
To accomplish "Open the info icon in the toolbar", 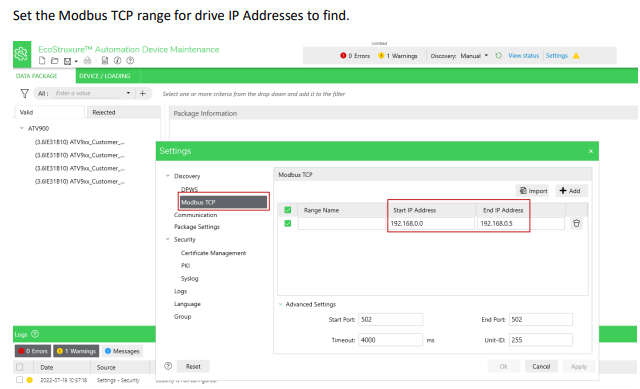I will [x=118, y=61].
